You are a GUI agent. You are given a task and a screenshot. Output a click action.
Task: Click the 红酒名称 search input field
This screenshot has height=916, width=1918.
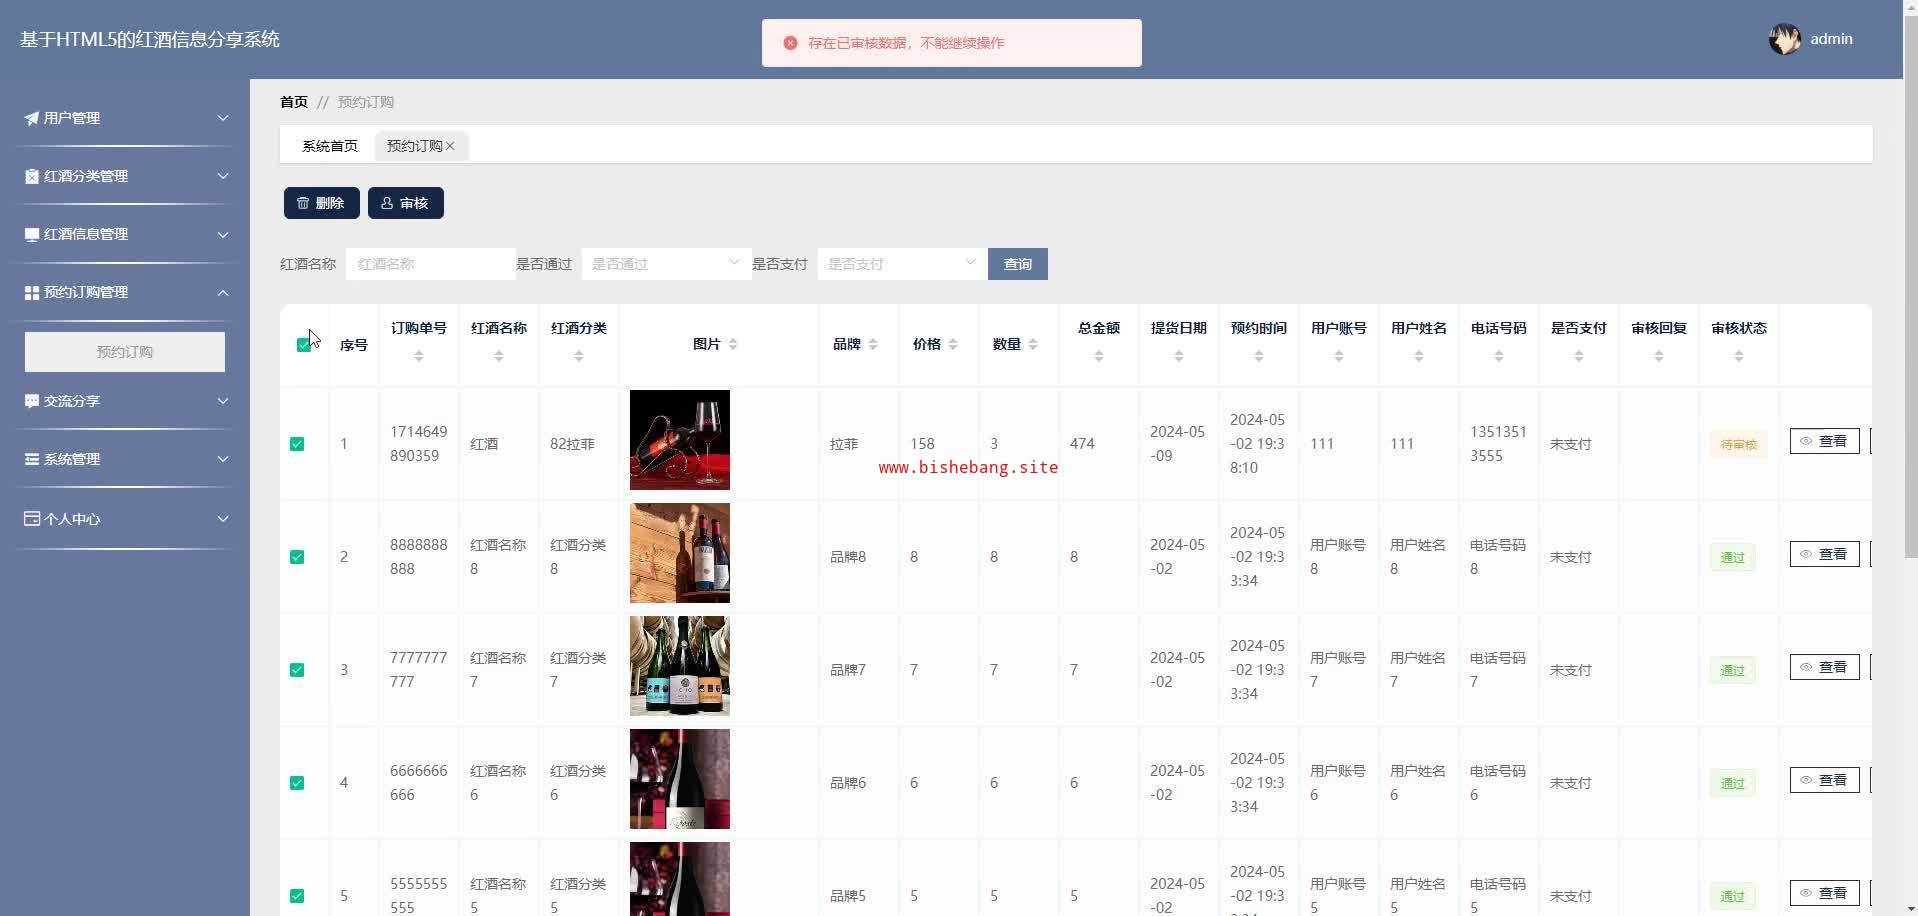point(430,264)
